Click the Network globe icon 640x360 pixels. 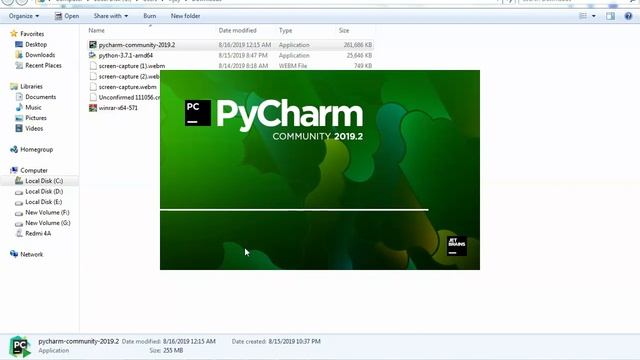14,254
